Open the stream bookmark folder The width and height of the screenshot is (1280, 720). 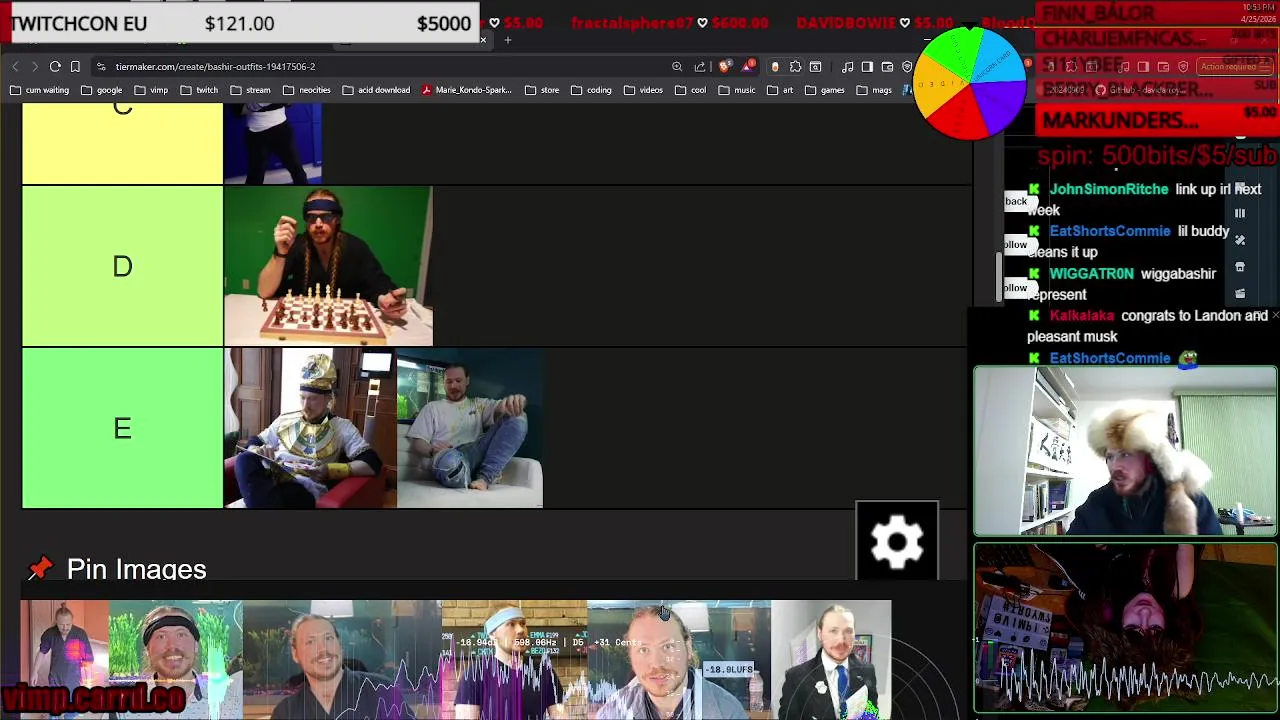250,90
